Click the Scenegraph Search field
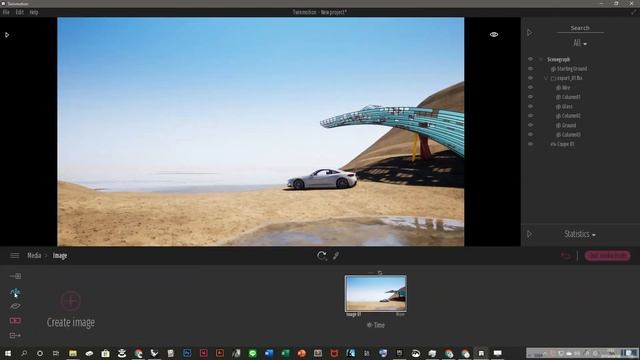Screen dimensions: 640x360 580,28
